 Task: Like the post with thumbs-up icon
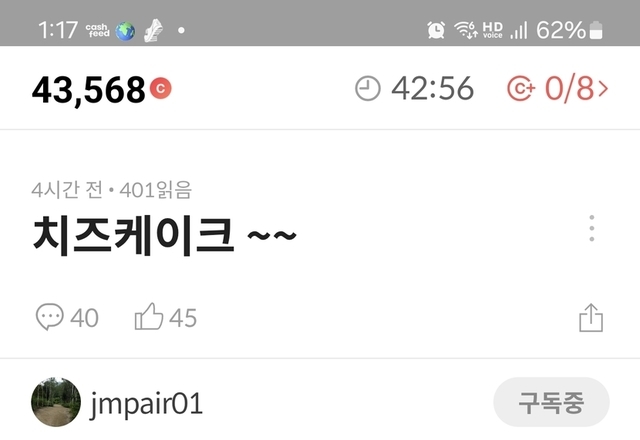coord(149,316)
